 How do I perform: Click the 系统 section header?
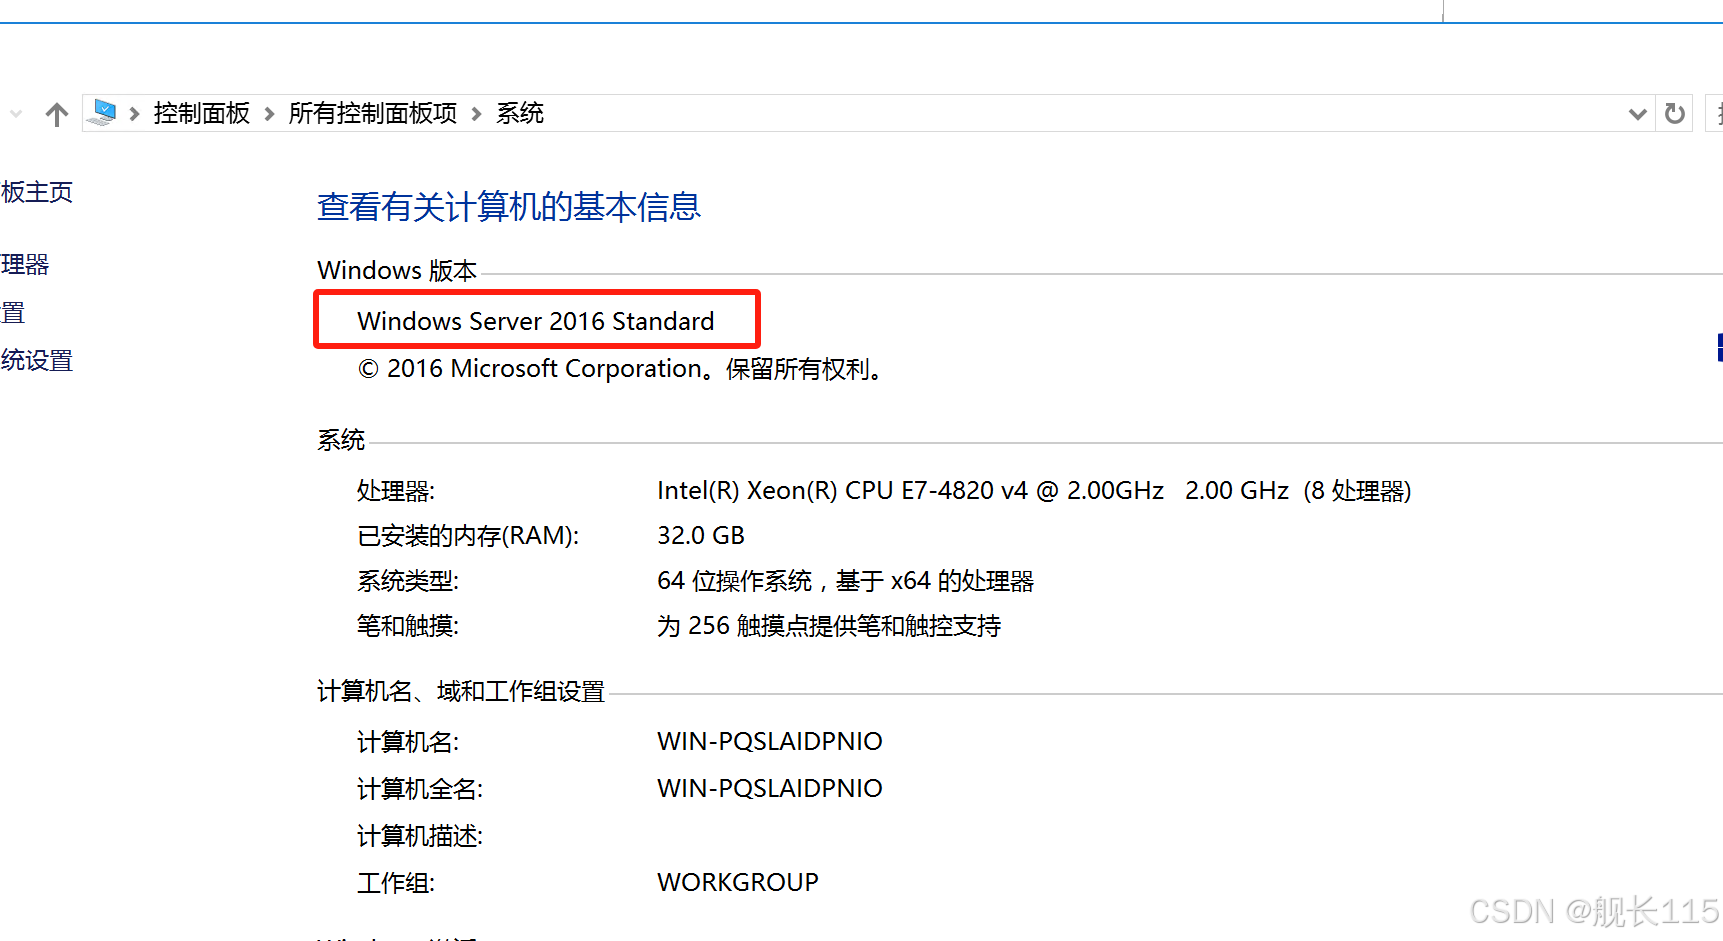pyautogui.click(x=341, y=440)
